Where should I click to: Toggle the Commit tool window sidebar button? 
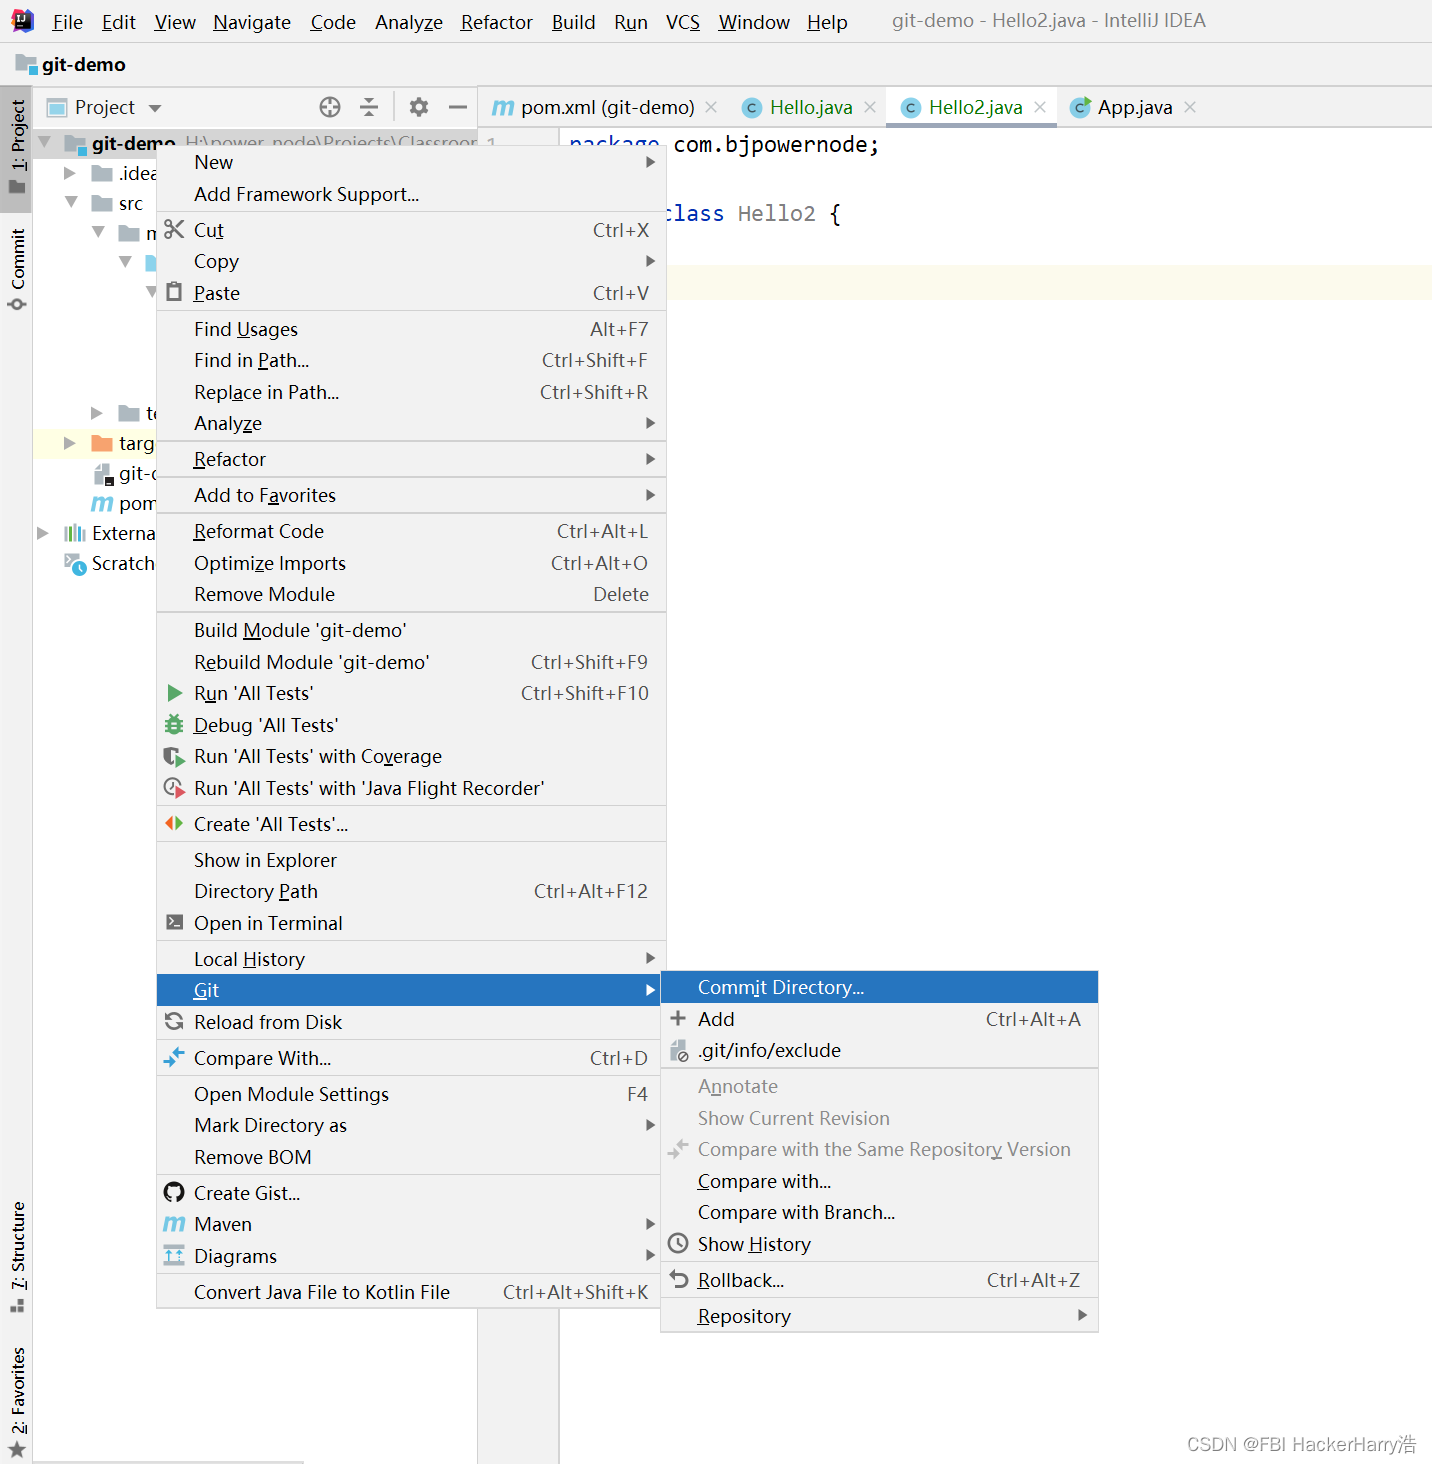point(17,270)
